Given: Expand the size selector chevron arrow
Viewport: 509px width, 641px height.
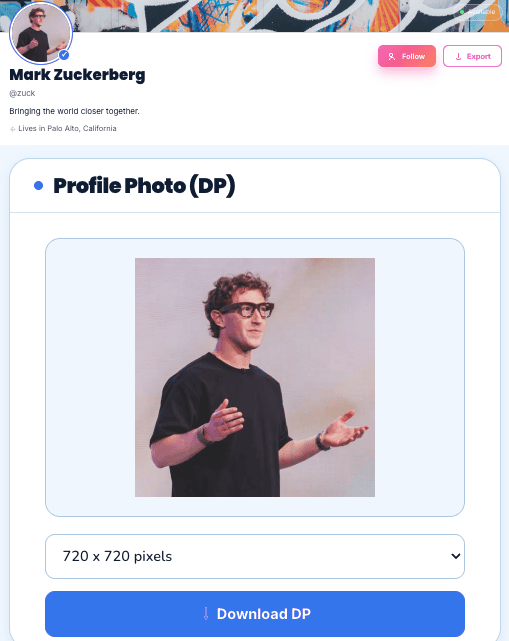Looking at the screenshot, I should pyautogui.click(x=455, y=556).
